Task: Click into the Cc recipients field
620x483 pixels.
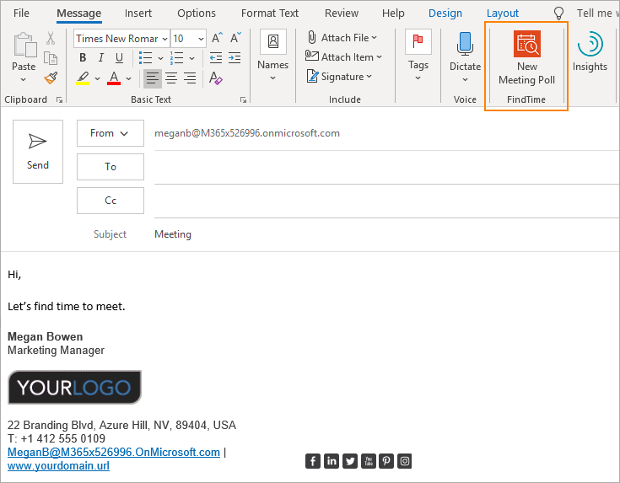Action: [386, 201]
